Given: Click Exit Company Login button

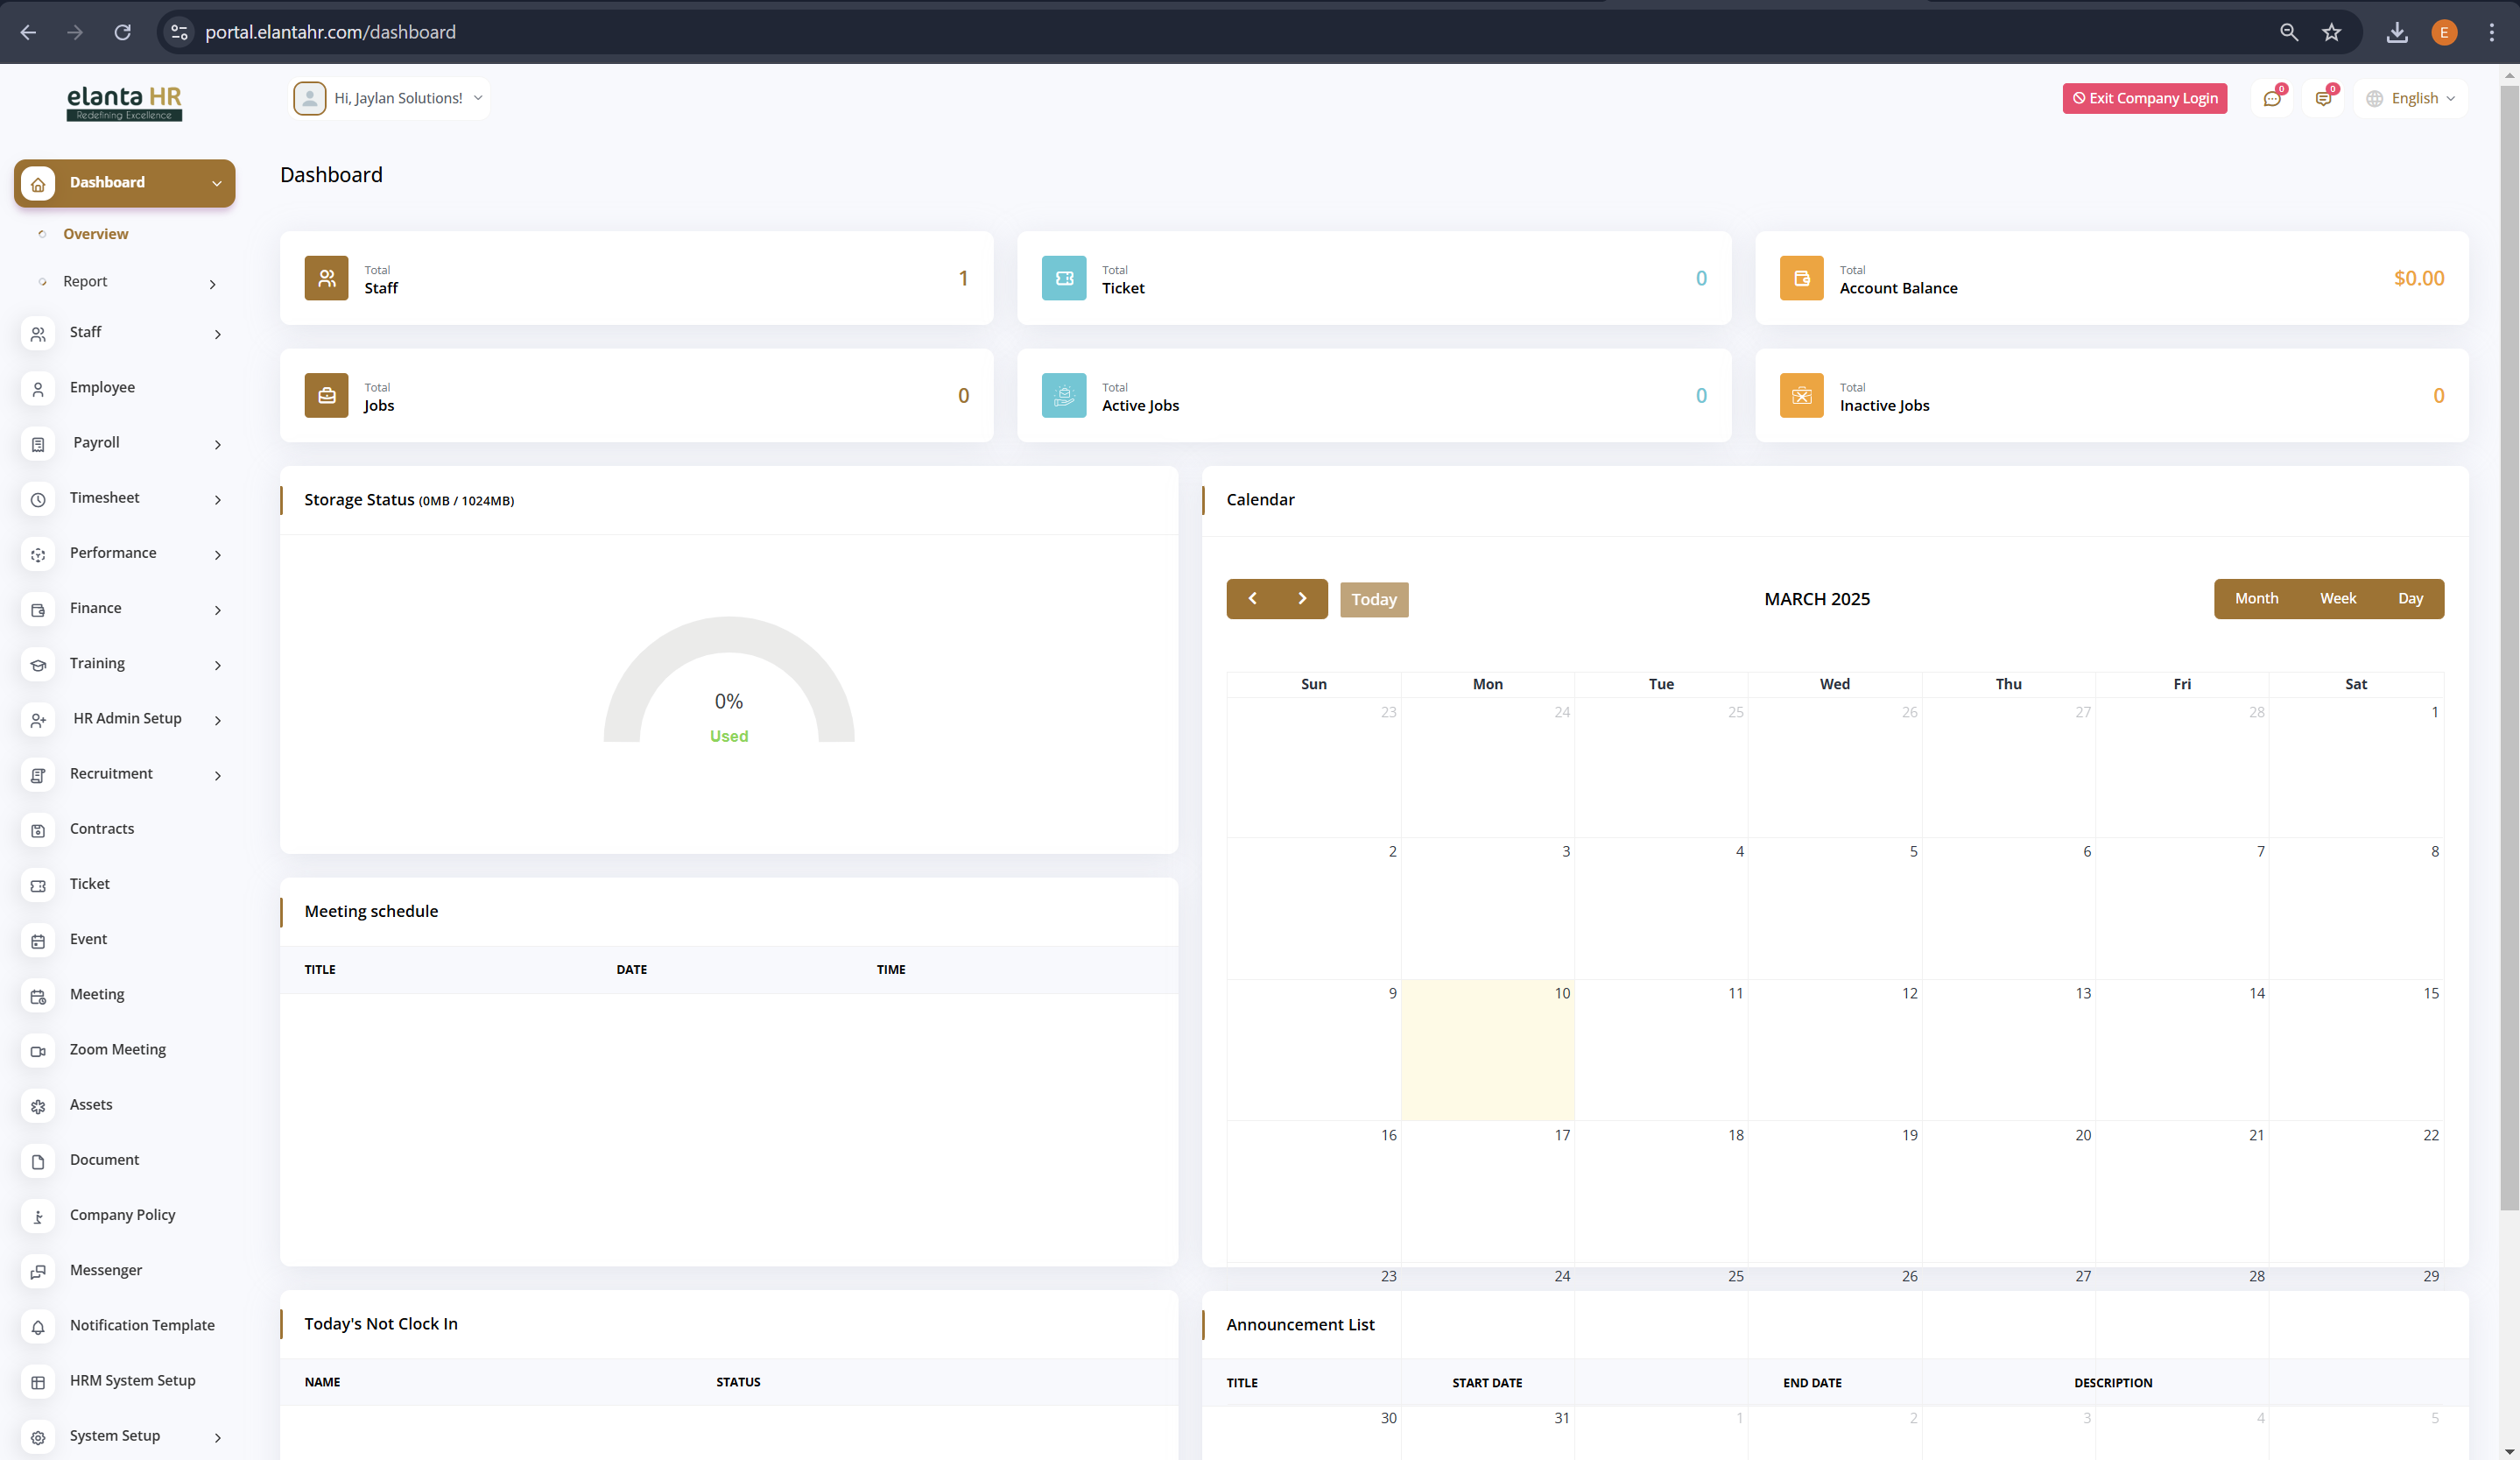Looking at the screenshot, I should 2144,98.
